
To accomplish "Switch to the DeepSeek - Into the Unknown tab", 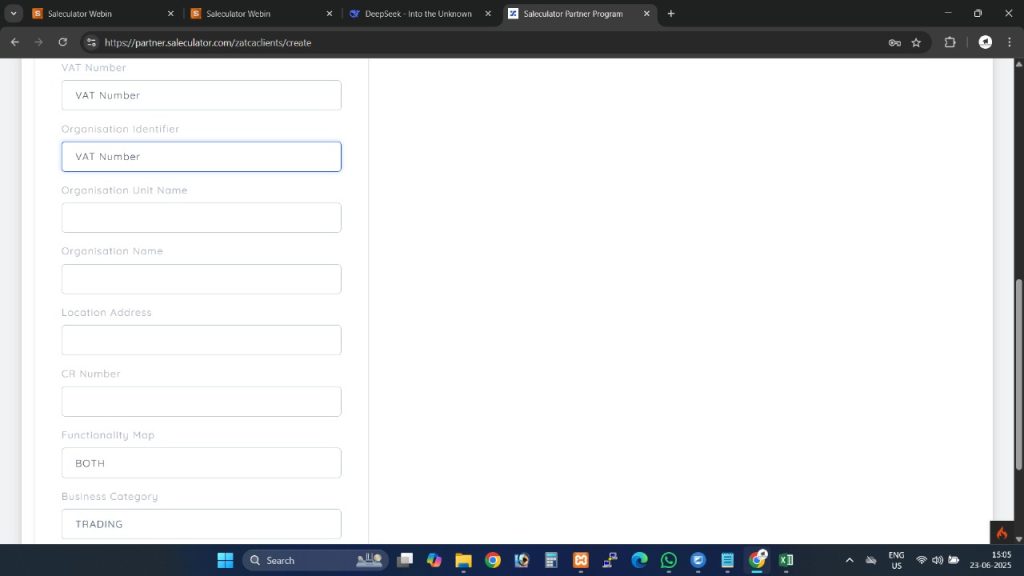I will pos(418,14).
